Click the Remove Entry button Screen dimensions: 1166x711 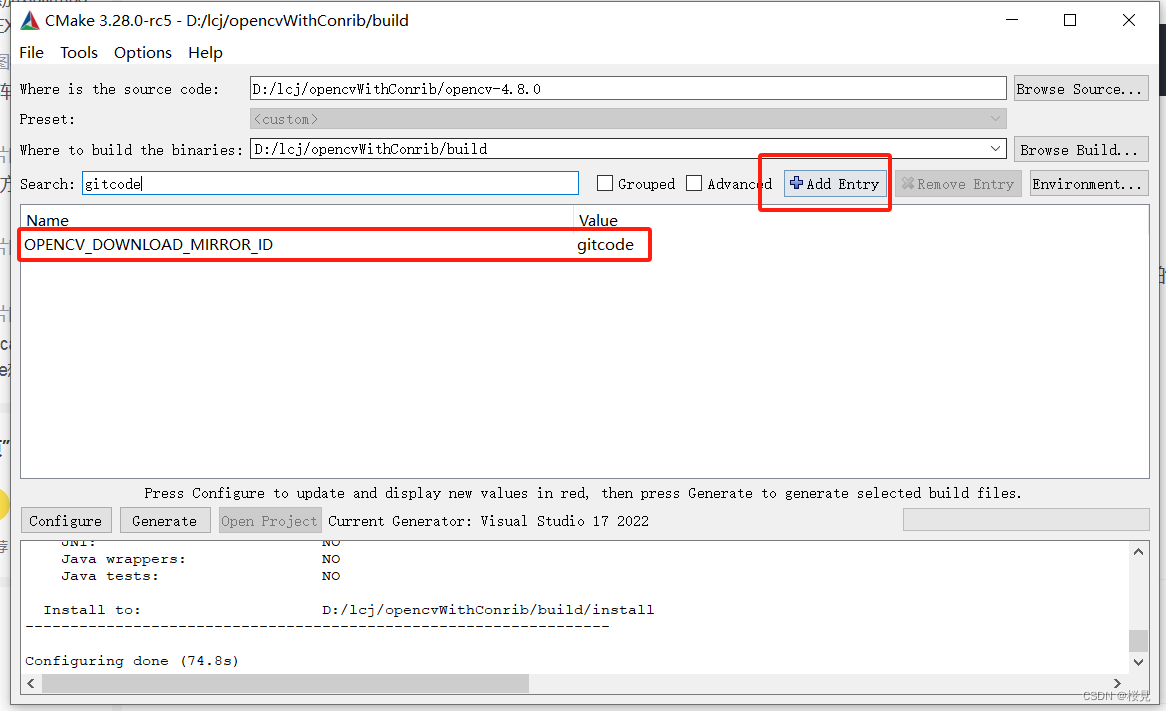tap(958, 184)
